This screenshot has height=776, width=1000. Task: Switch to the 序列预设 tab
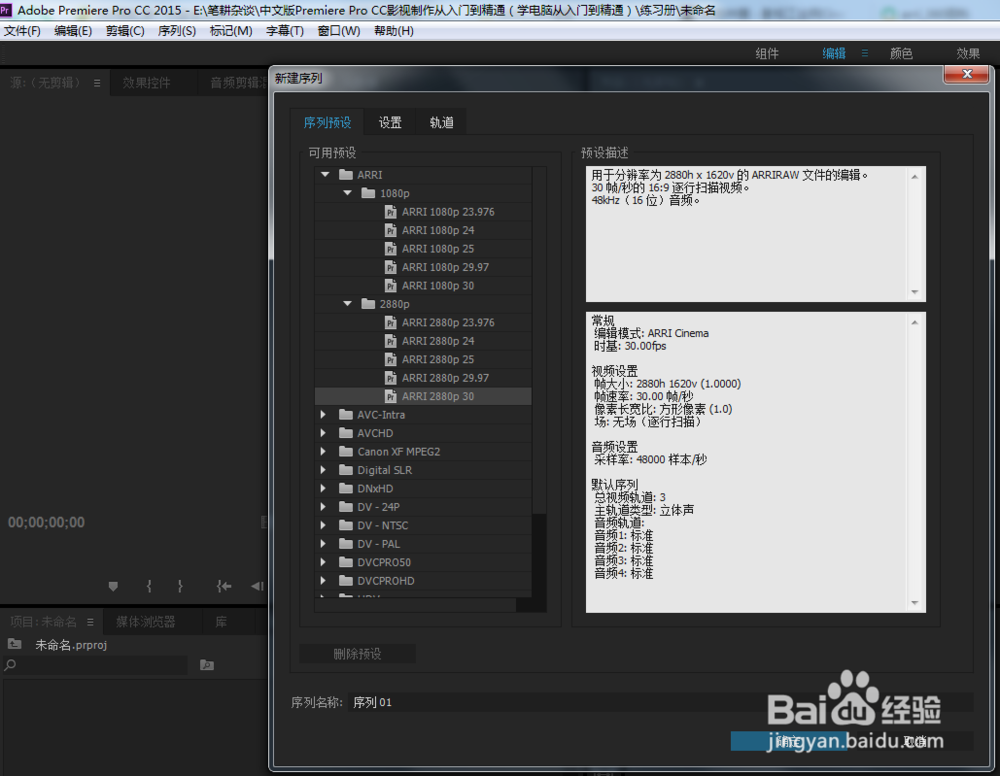tap(327, 122)
